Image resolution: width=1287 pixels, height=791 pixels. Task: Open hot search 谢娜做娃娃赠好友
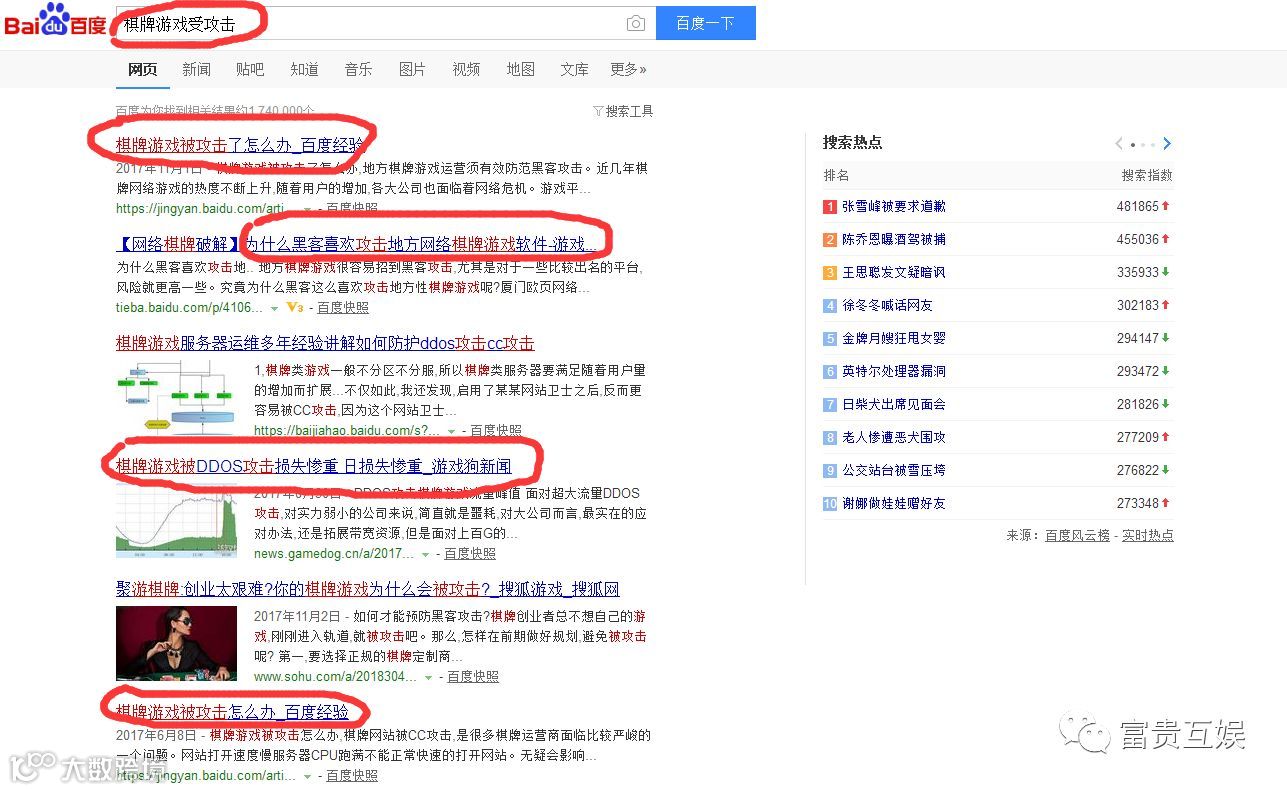point(893,503)
